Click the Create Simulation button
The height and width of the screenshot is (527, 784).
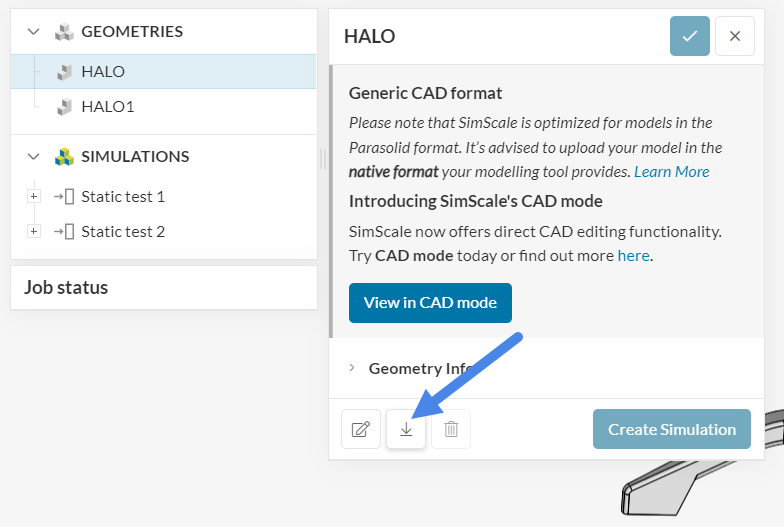click(x=671, y=429)
